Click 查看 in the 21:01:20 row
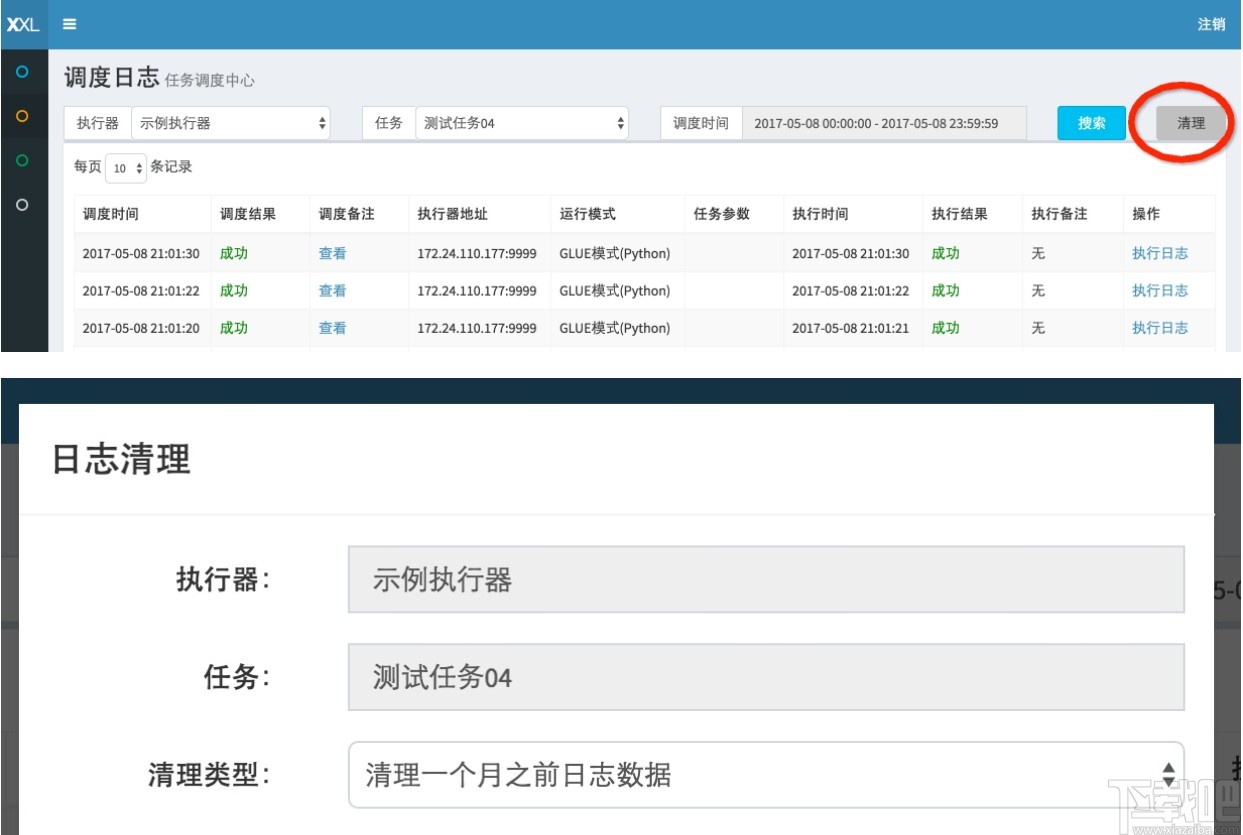 tap(333, 327)
